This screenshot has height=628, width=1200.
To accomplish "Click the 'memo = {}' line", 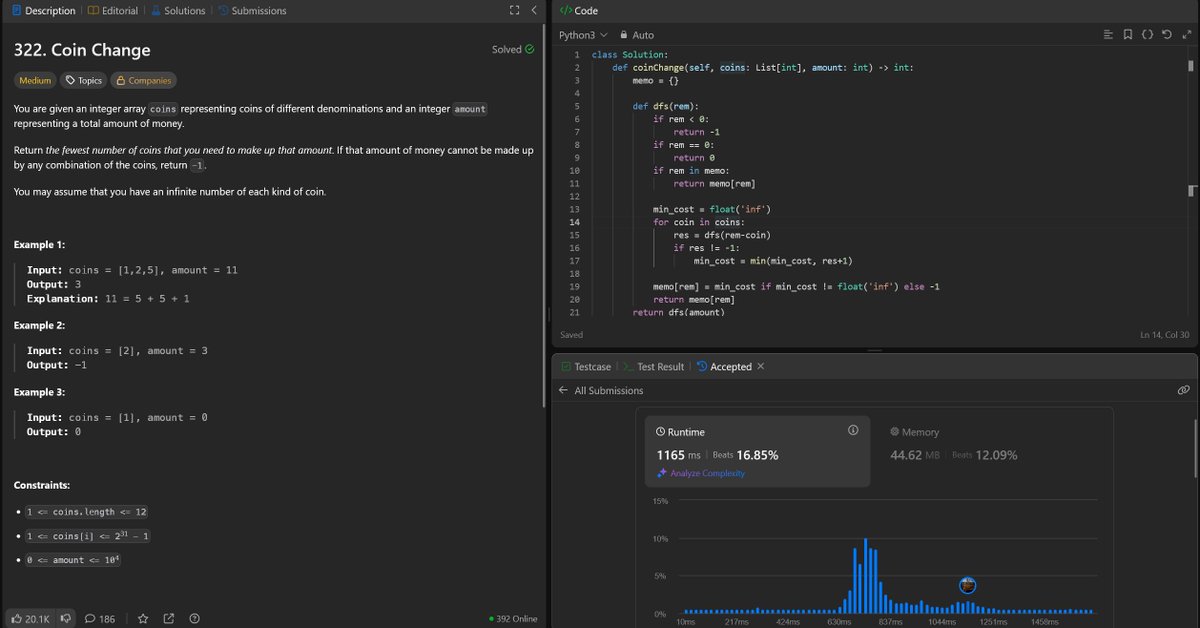I will (x=655, y=80).
